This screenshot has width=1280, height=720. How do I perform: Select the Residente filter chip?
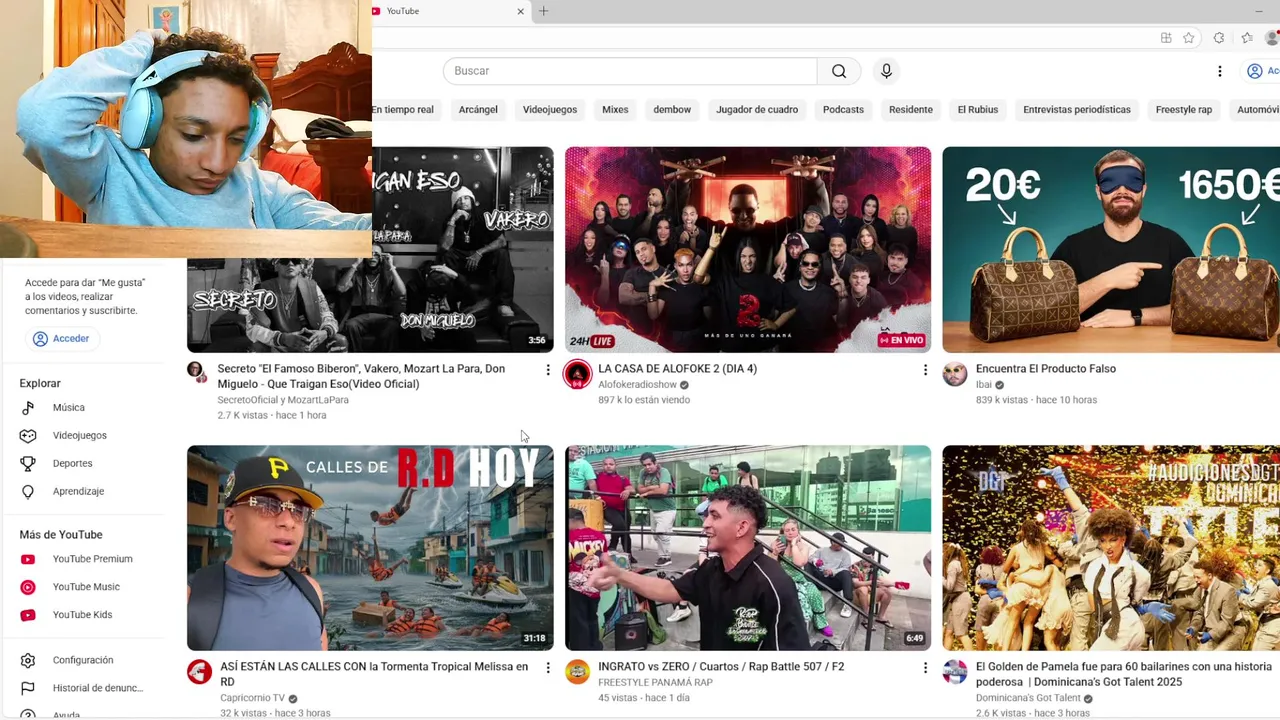tap(911, 110)
